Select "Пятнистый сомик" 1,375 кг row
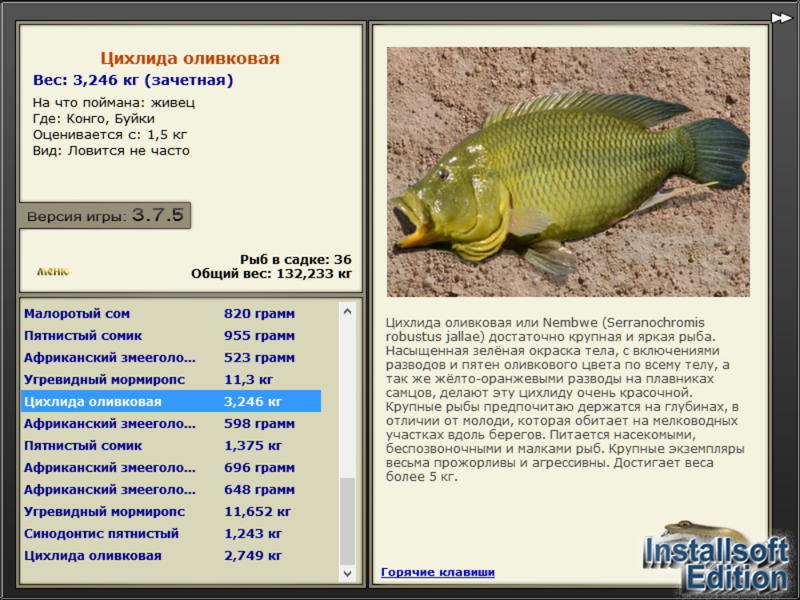 coord(171,445)
